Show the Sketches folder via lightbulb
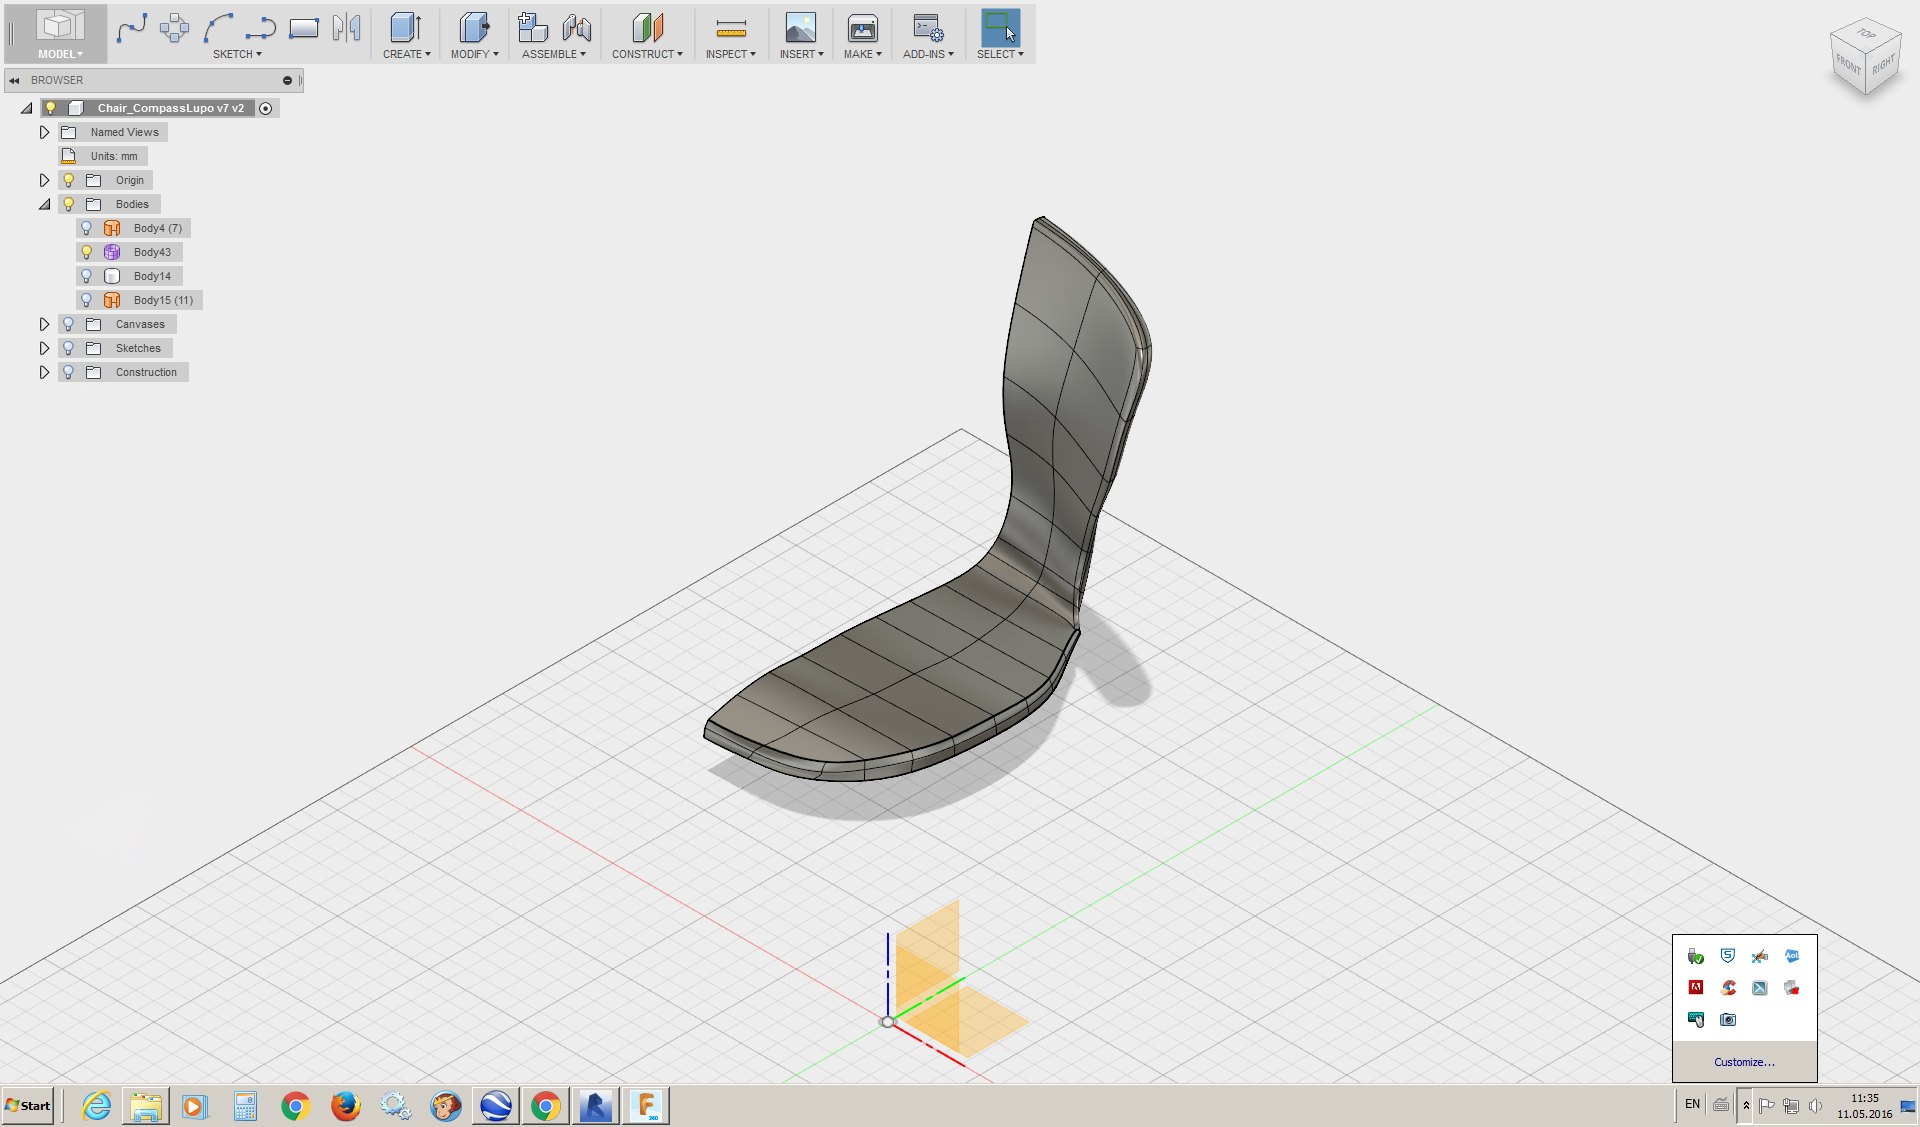 68,348
